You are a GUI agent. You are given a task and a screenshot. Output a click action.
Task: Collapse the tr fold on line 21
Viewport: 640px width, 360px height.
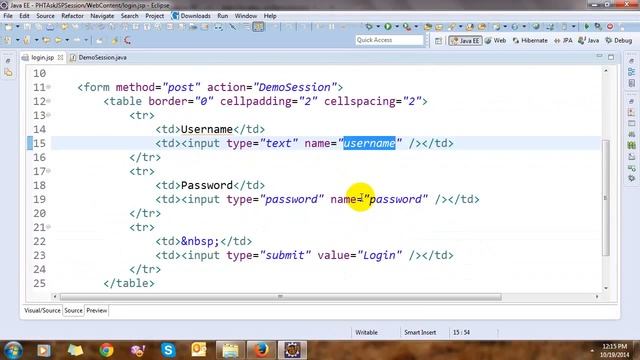pyautogui.click(x=49, y=227)
